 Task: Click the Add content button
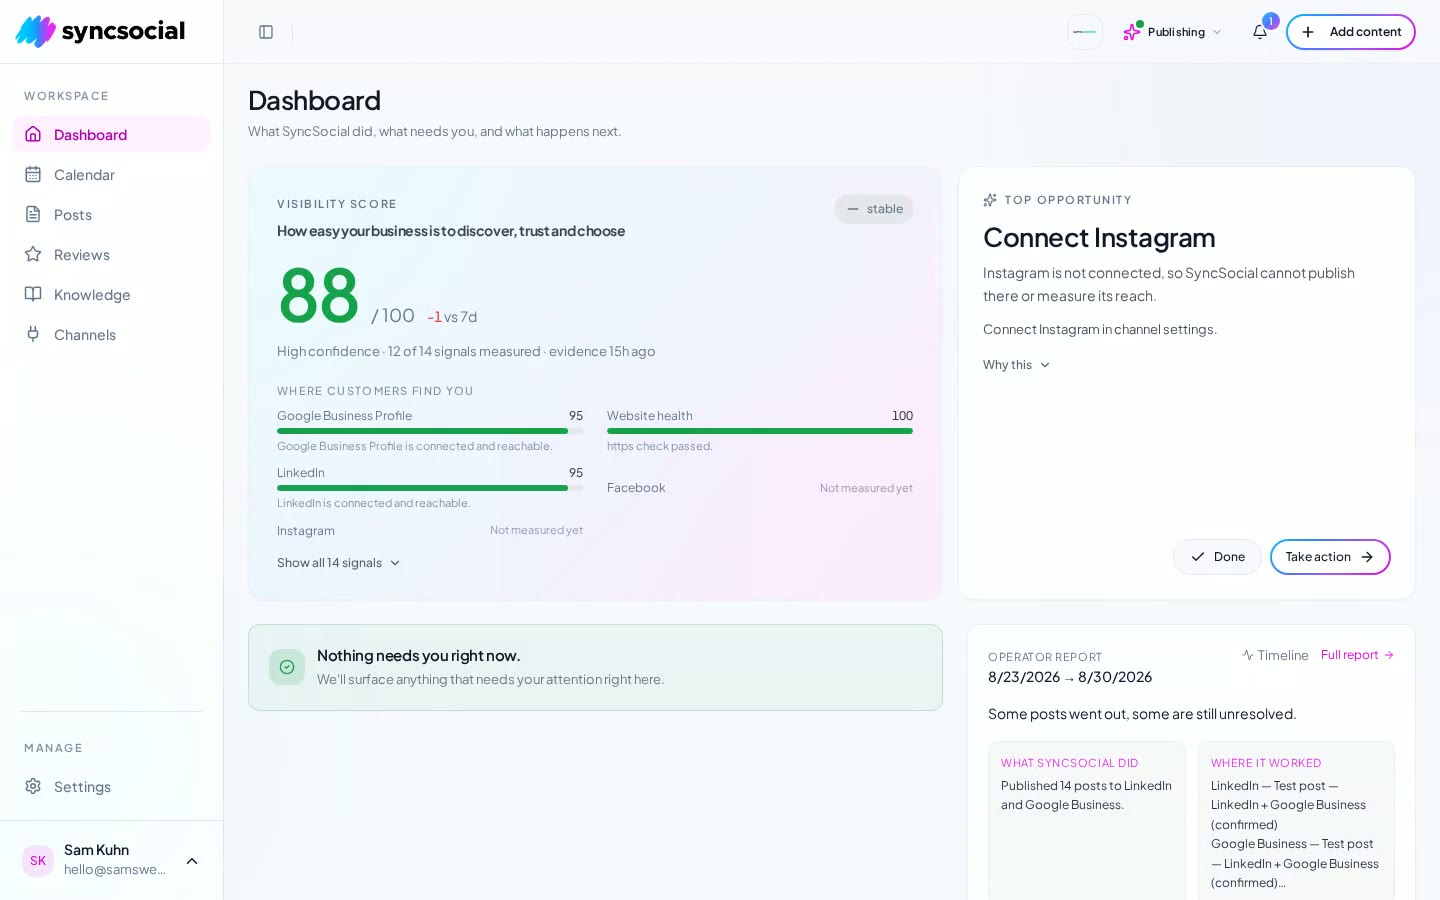(x=1351, y=32)
